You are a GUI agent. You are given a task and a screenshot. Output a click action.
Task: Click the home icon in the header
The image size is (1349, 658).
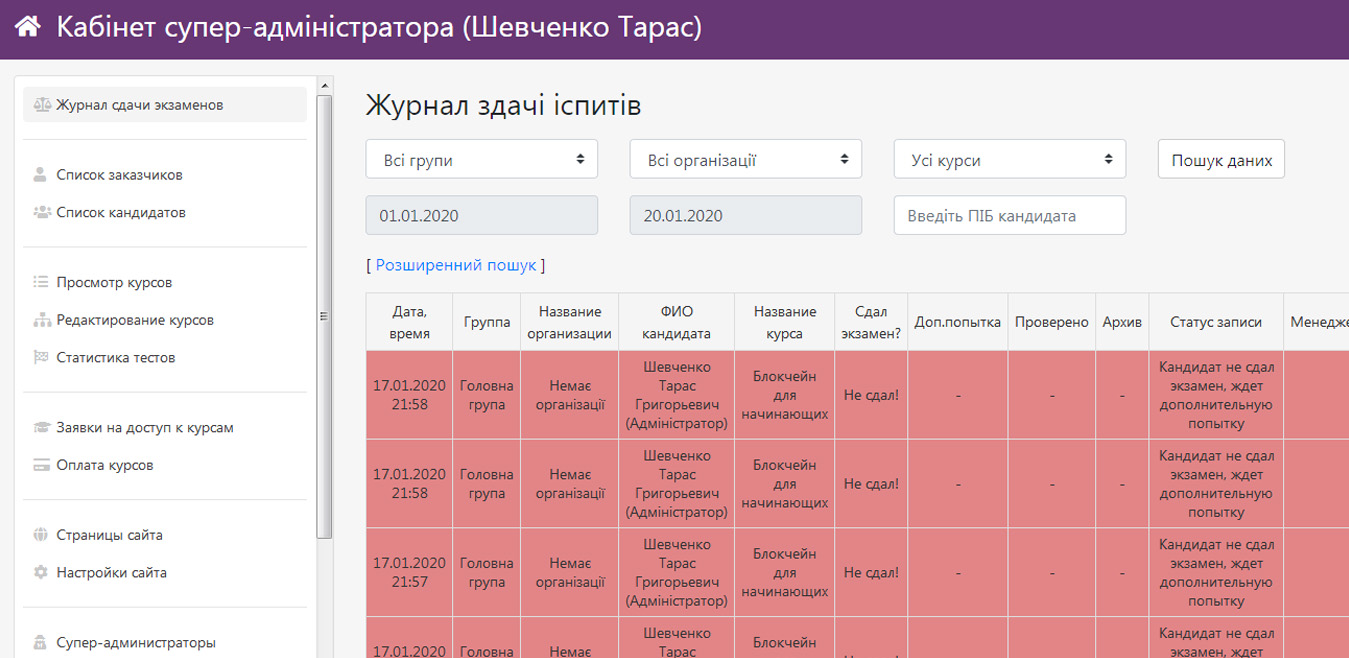(x=27, y=27)
